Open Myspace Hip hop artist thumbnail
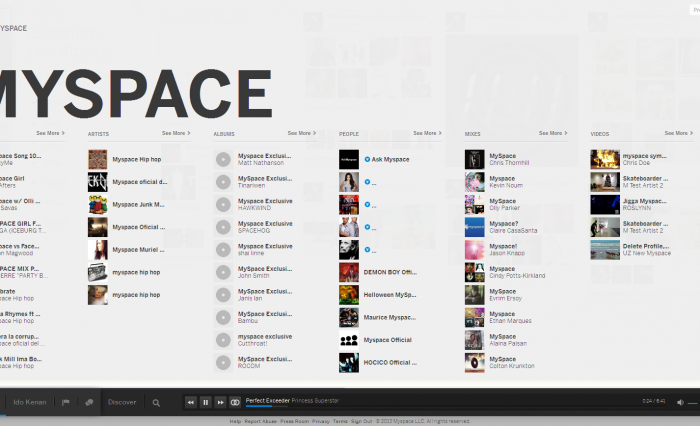The height and width of the screenshot is (426, 700). [98, 159]
